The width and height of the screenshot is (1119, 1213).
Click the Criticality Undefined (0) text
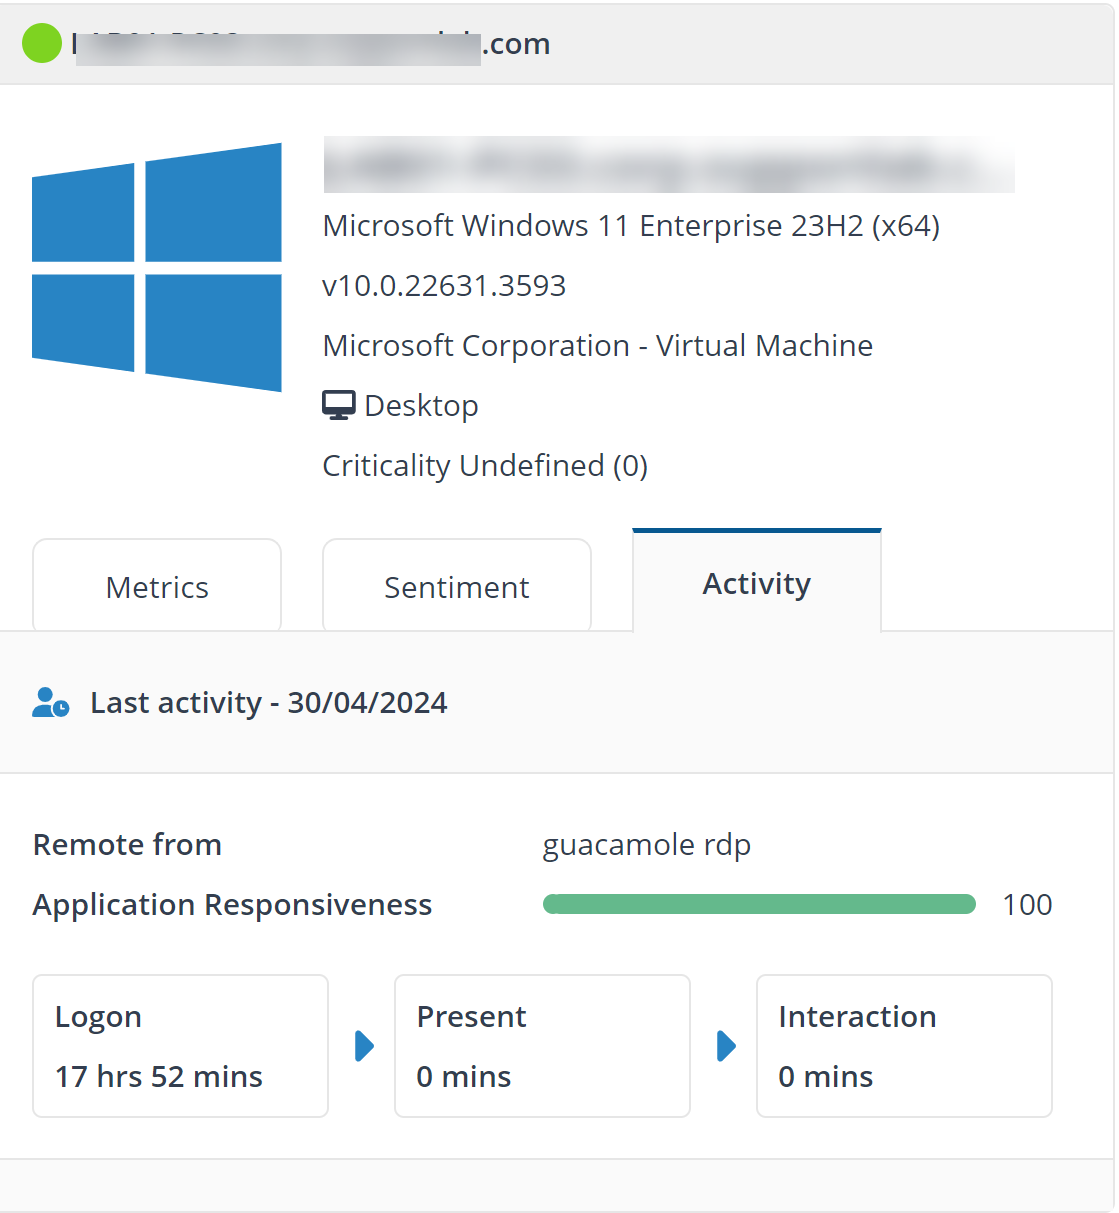point(485,466)
